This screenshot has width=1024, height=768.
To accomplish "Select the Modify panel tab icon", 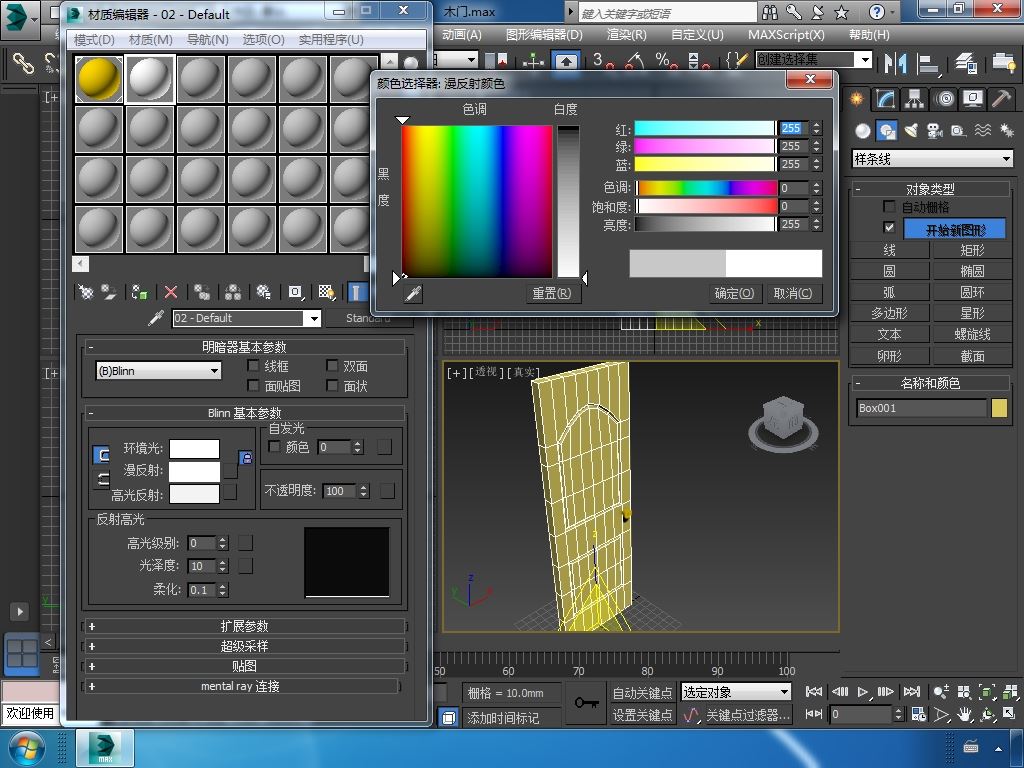I will (x=885, y=99).
